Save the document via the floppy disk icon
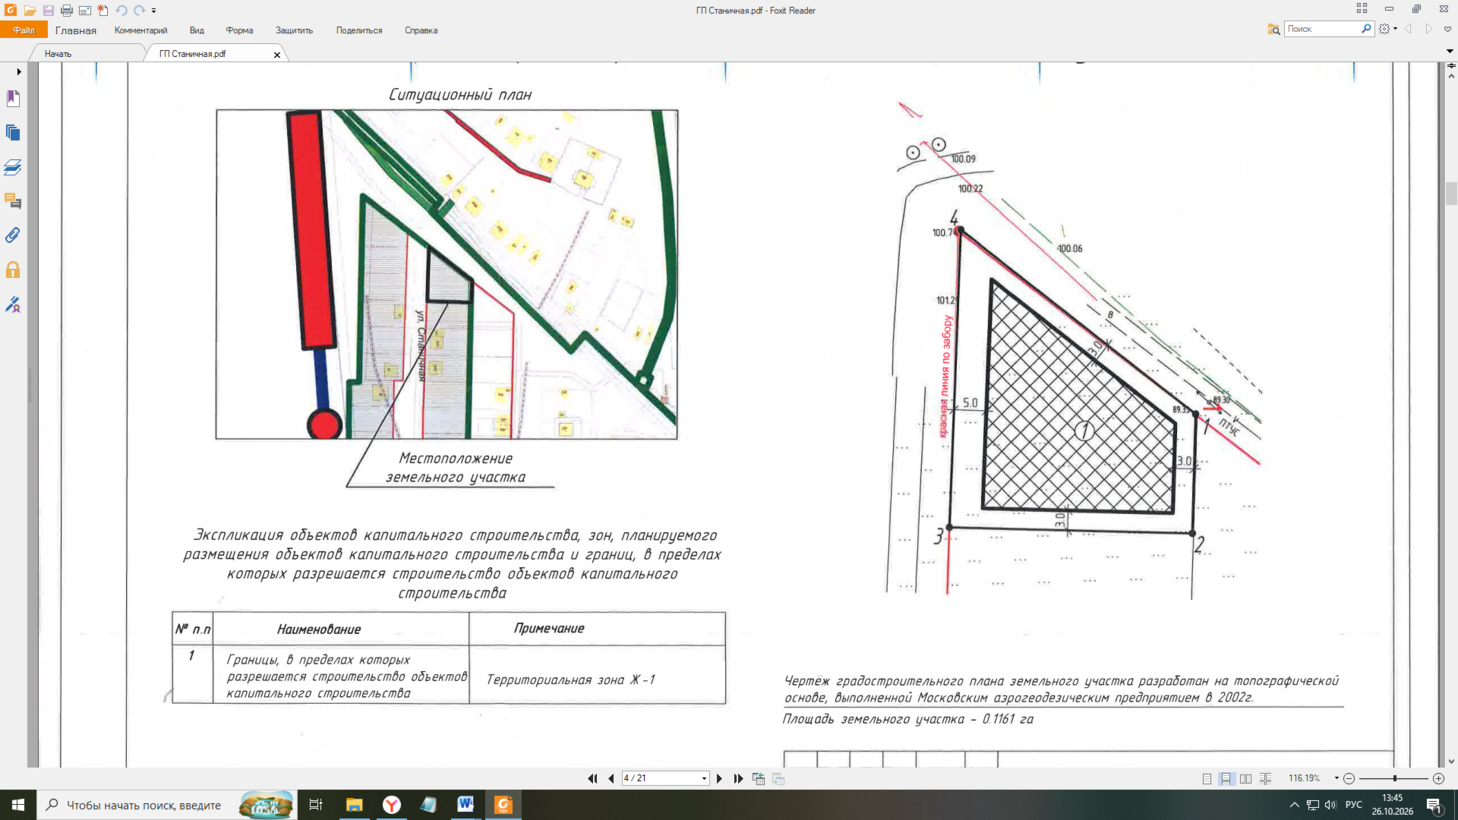This screenshot has width=1458, height=820. 48,10
